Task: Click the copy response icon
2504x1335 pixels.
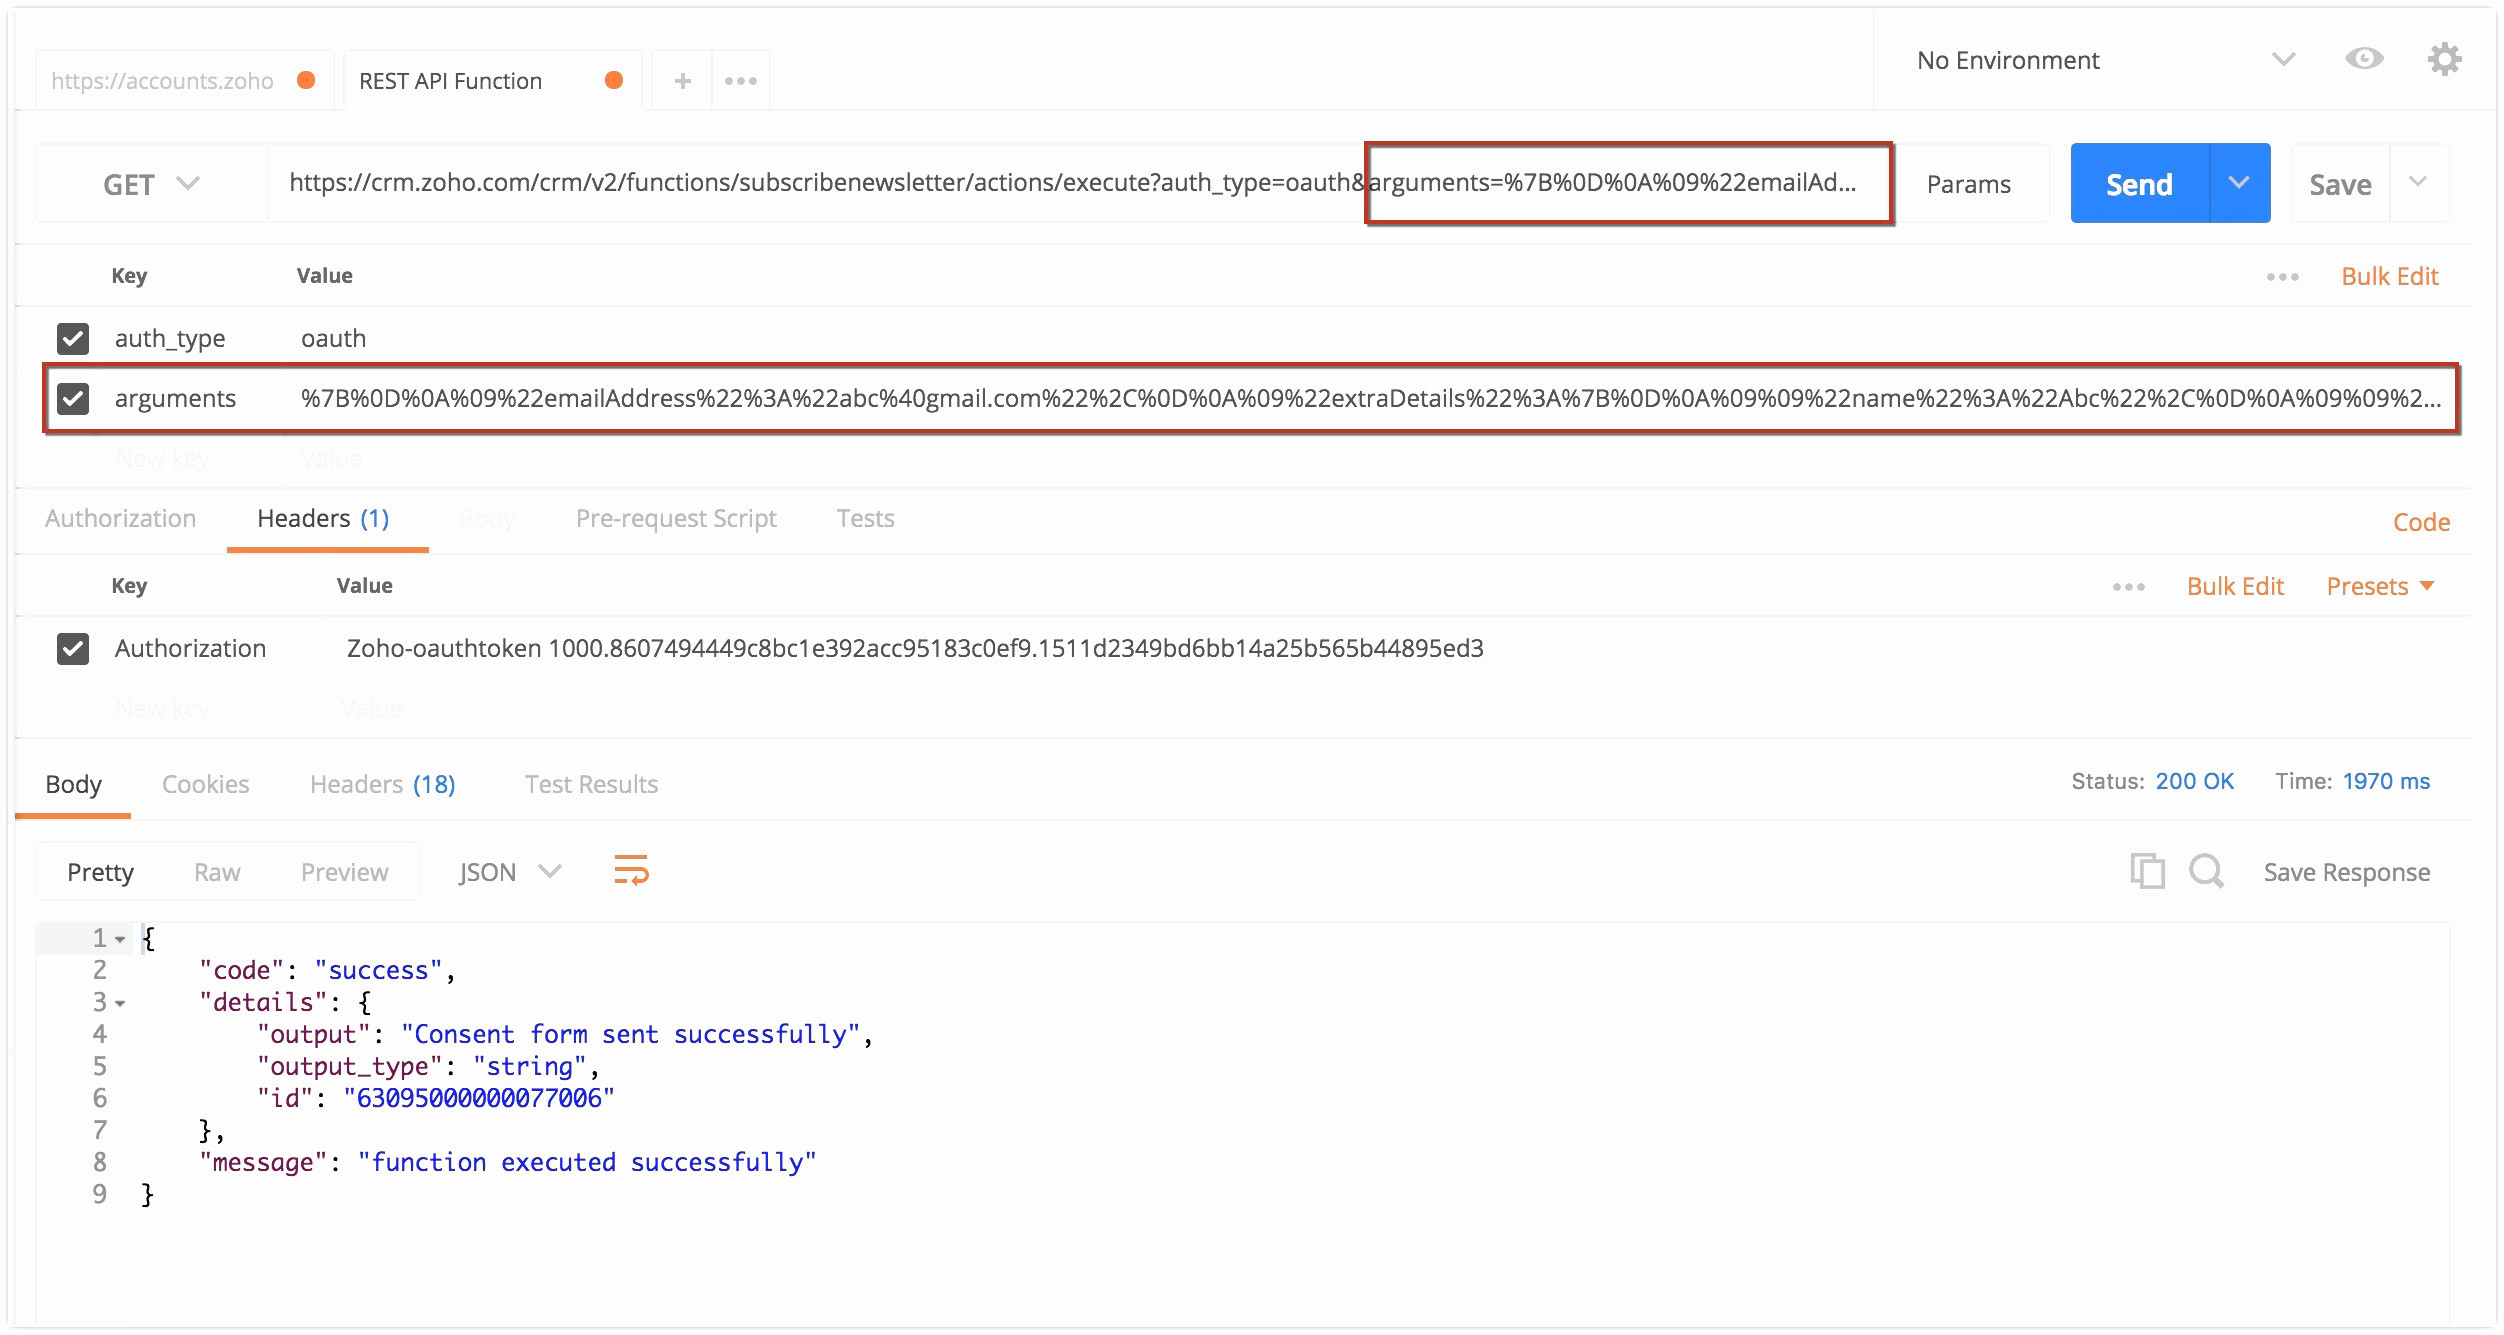Action: (x=2145, y=873)
